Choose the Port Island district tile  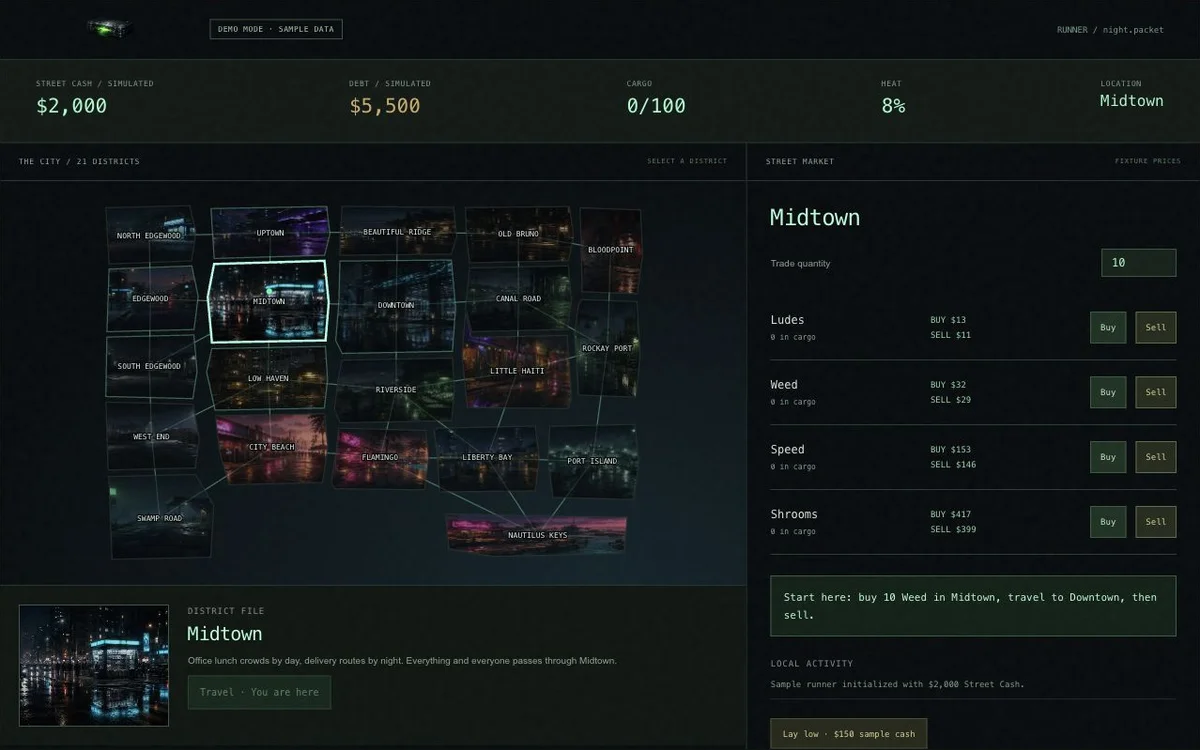[x=592, y=460]
